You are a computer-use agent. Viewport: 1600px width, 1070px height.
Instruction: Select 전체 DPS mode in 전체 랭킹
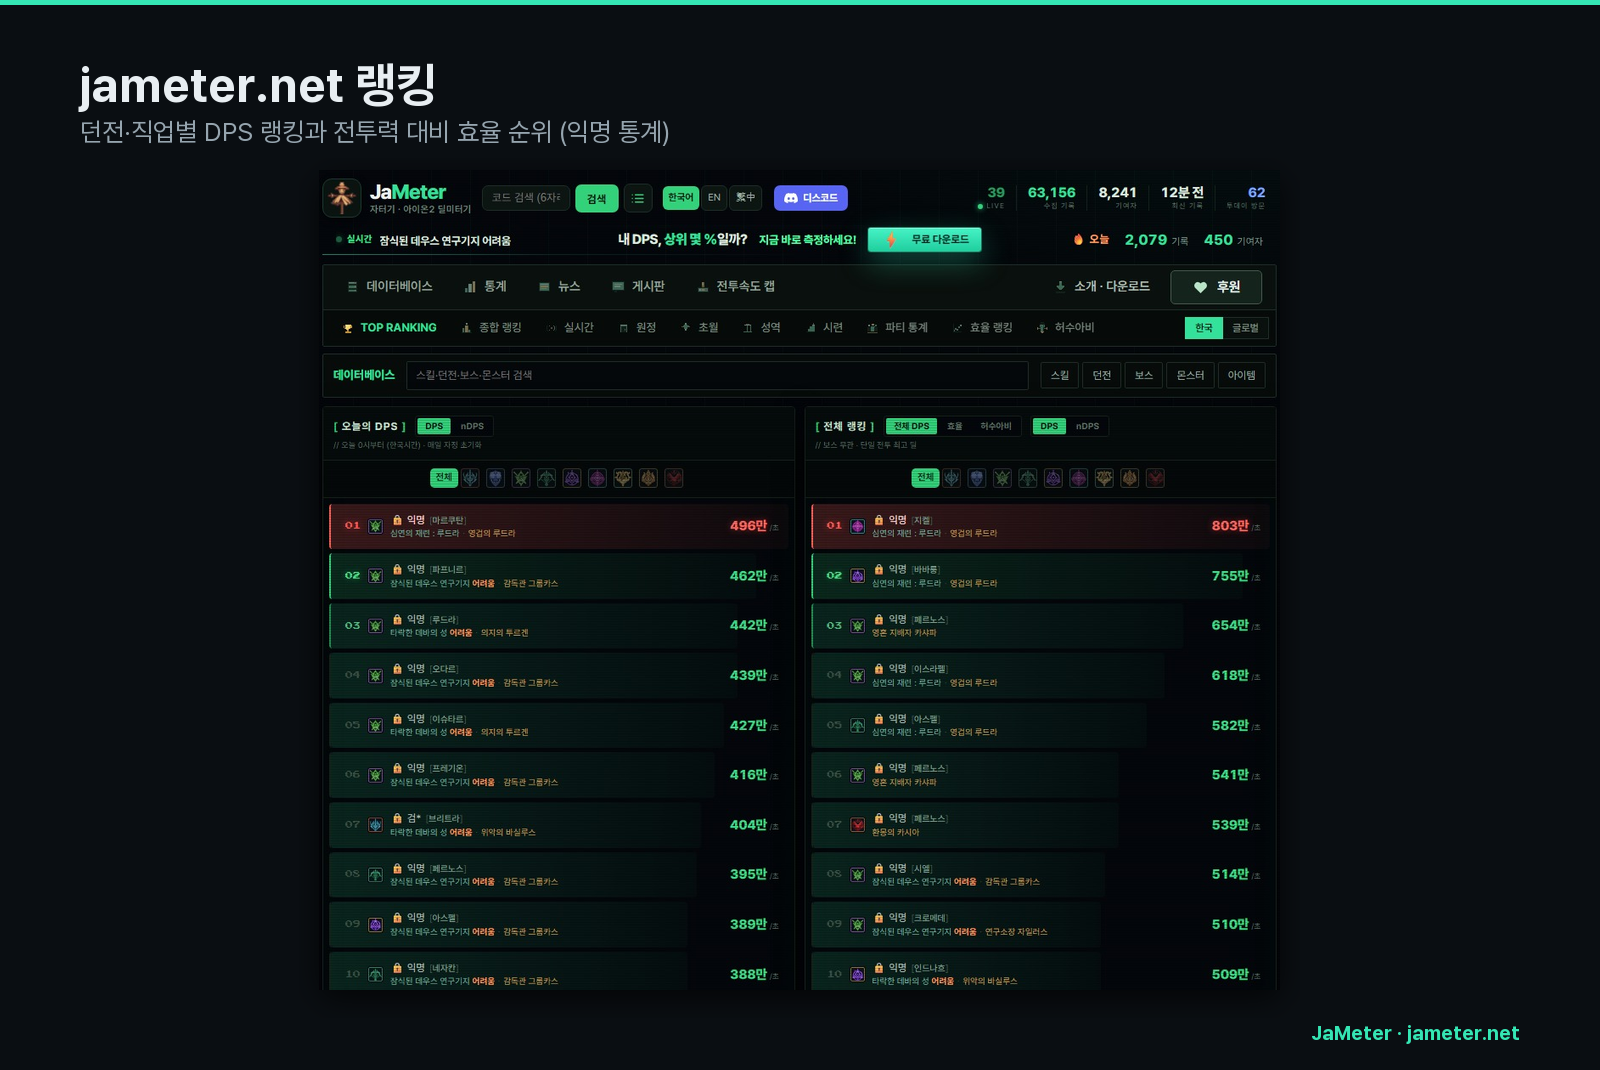point(911,426)
